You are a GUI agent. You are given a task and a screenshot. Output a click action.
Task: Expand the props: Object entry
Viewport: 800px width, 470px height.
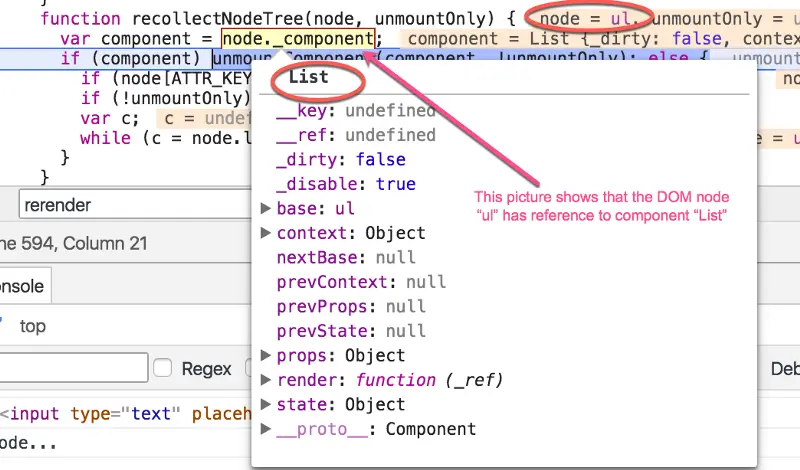tap(265, 355)
